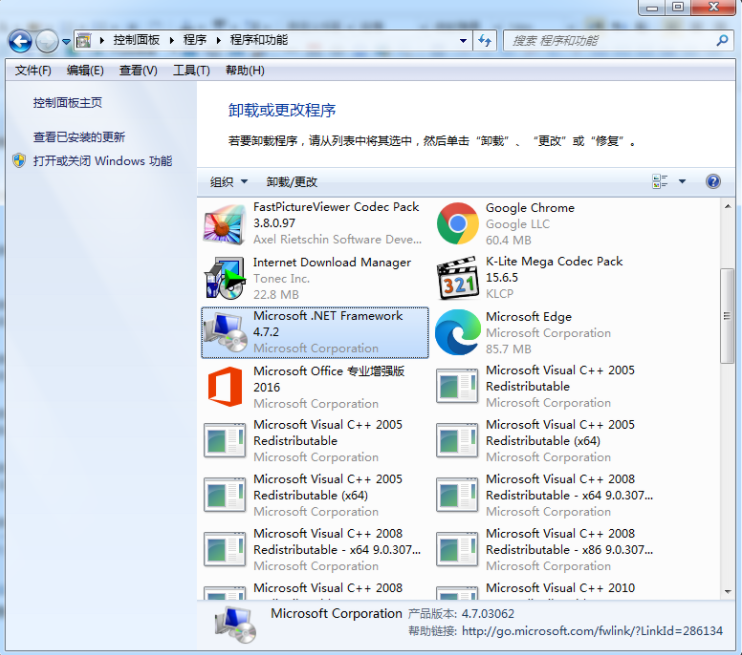Open the 文件(F) menu
This screenshot has height=655, width=742.
33,71
